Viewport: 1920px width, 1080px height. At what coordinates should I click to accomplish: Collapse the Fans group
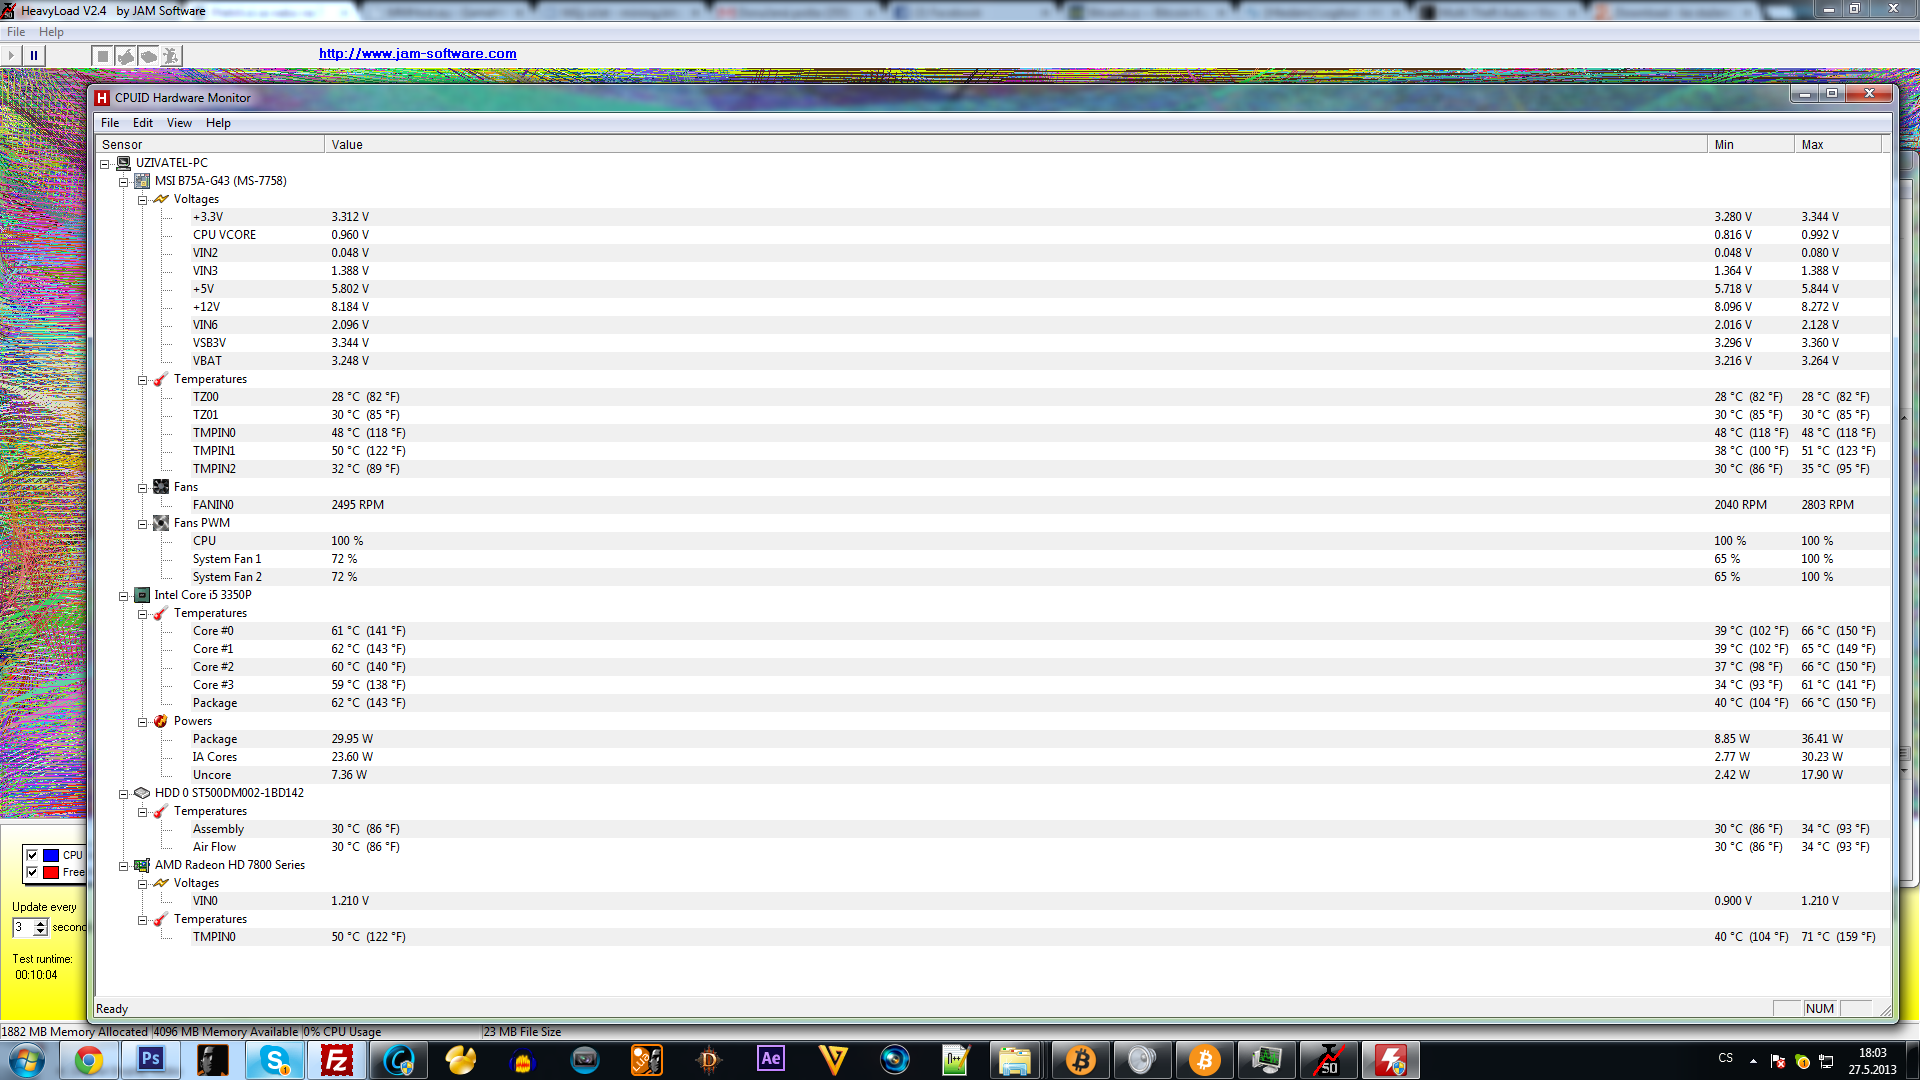(142, 487)
